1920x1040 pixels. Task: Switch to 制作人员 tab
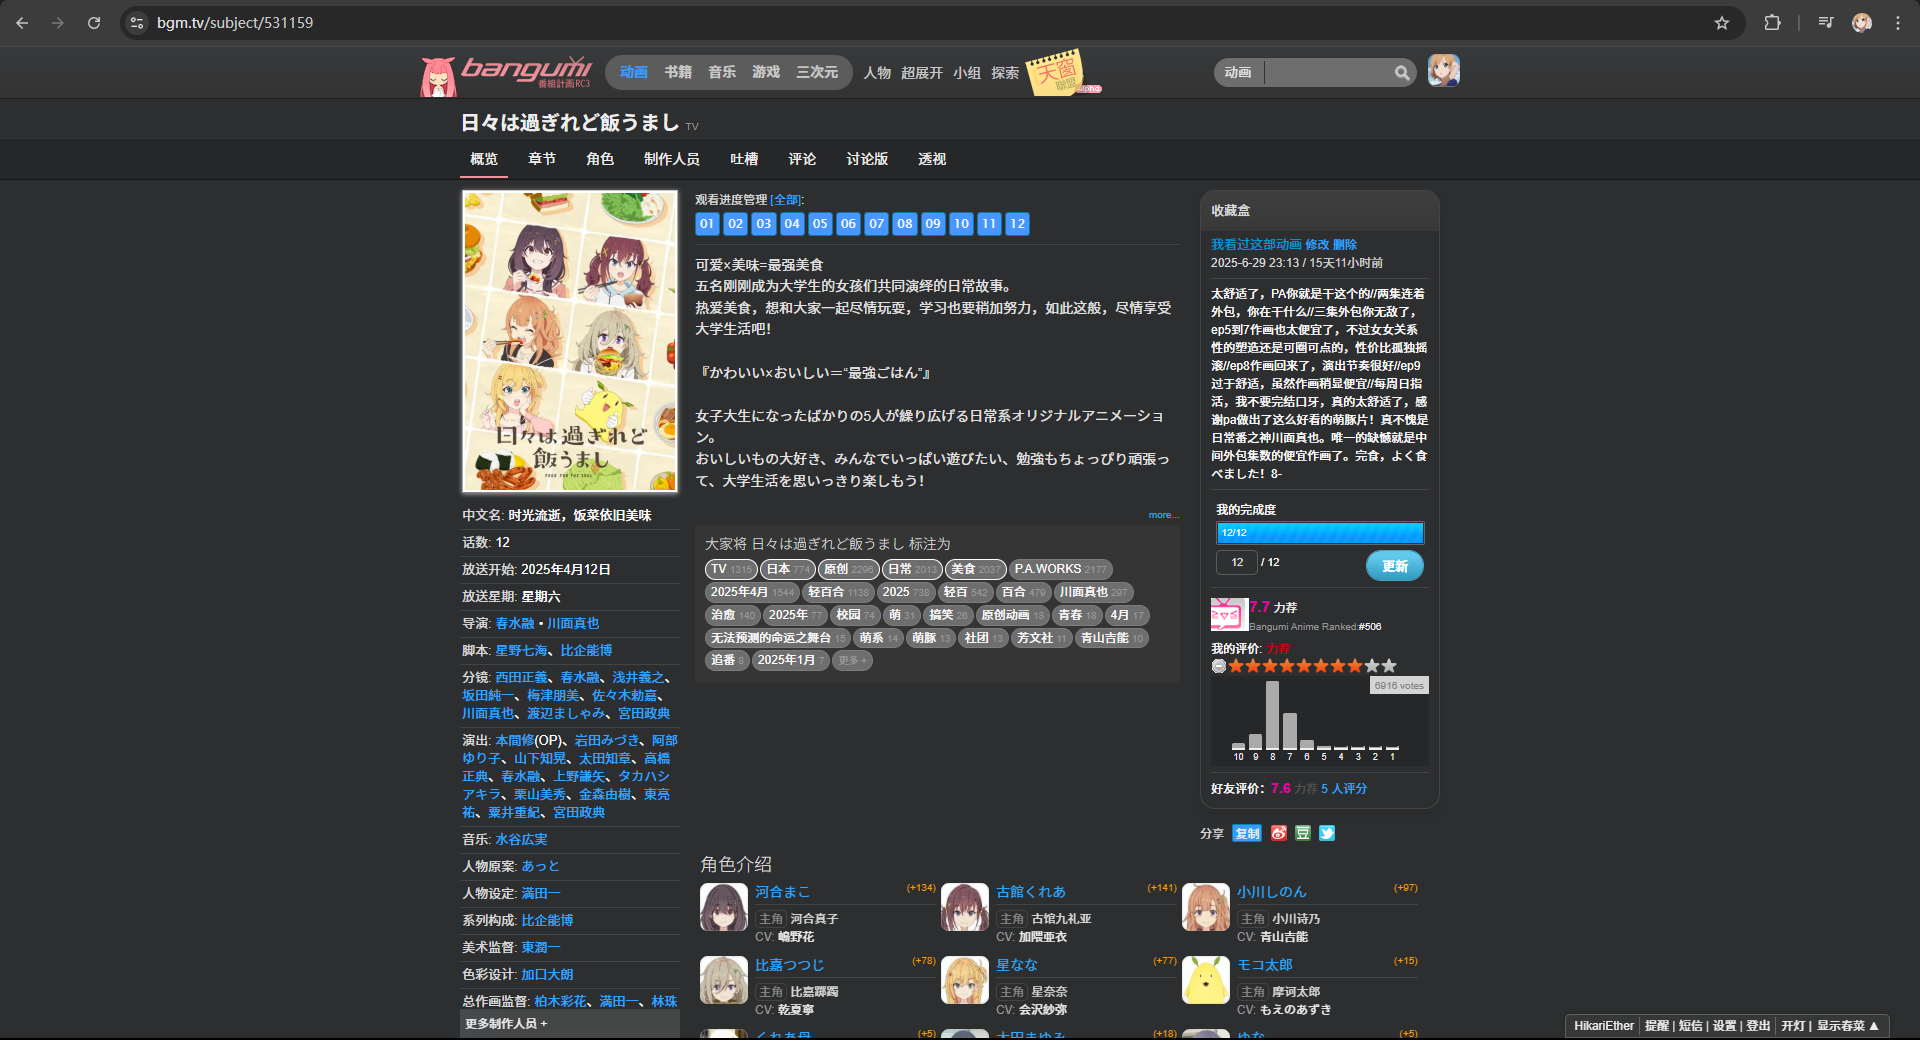[x=672, y=159]
